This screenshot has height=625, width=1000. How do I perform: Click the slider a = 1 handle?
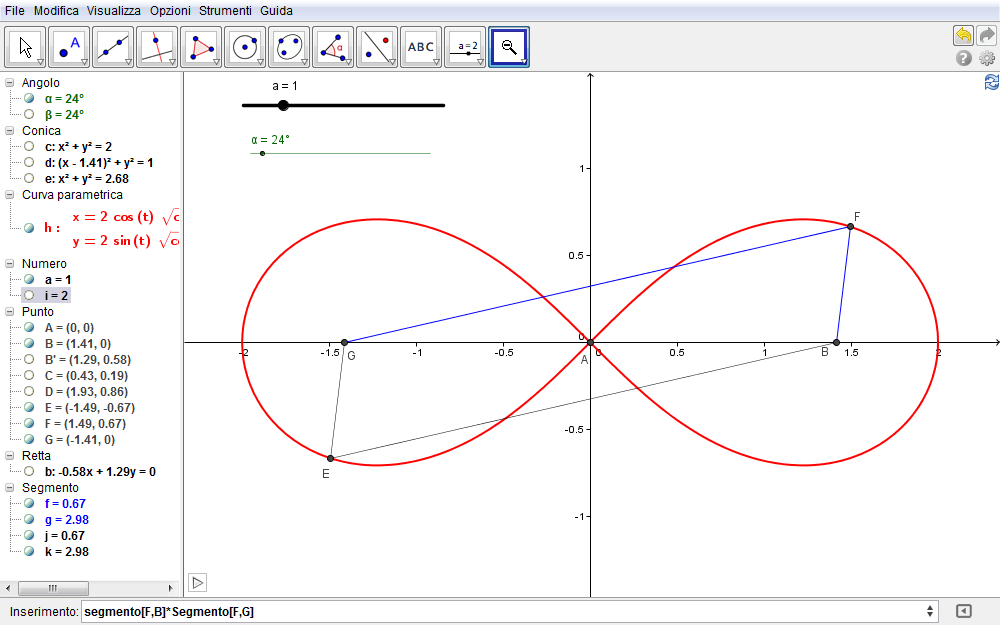point(283,105)
